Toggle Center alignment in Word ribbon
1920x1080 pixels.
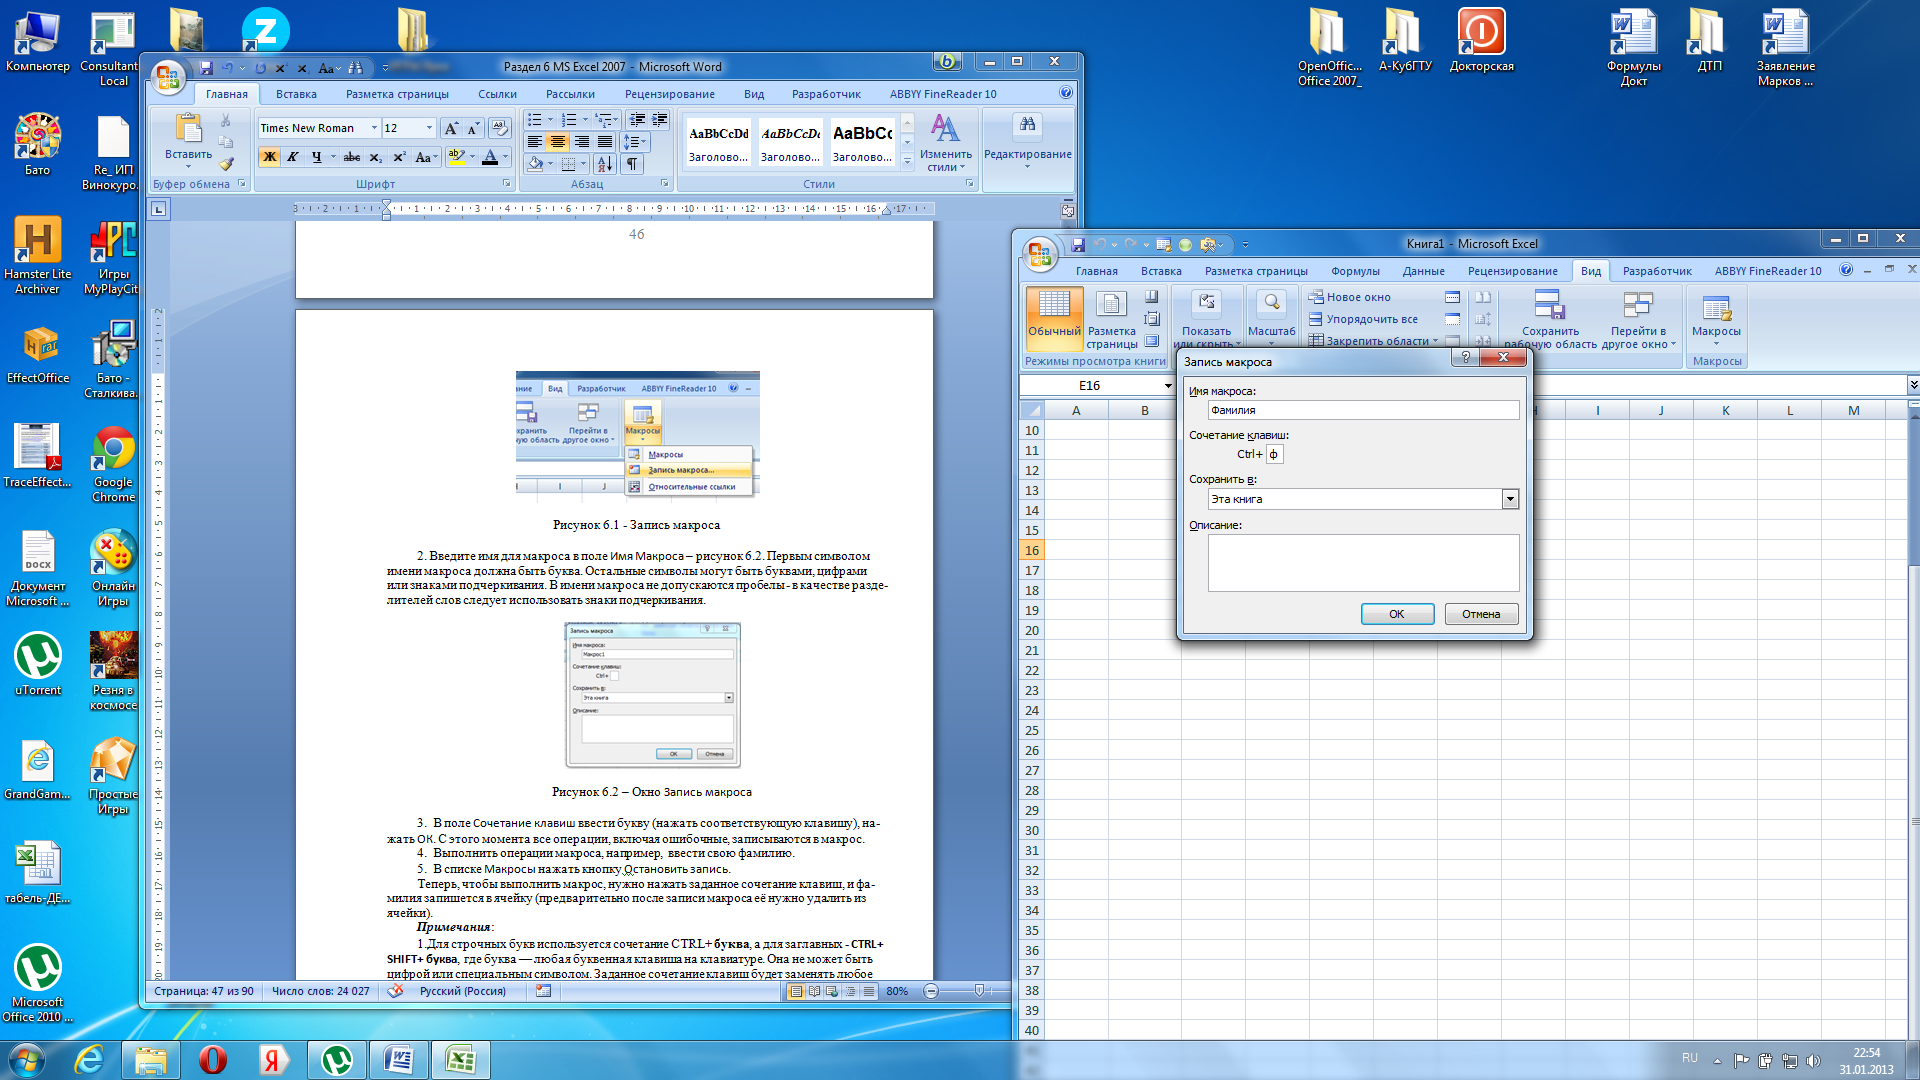[x=558, y=142]
